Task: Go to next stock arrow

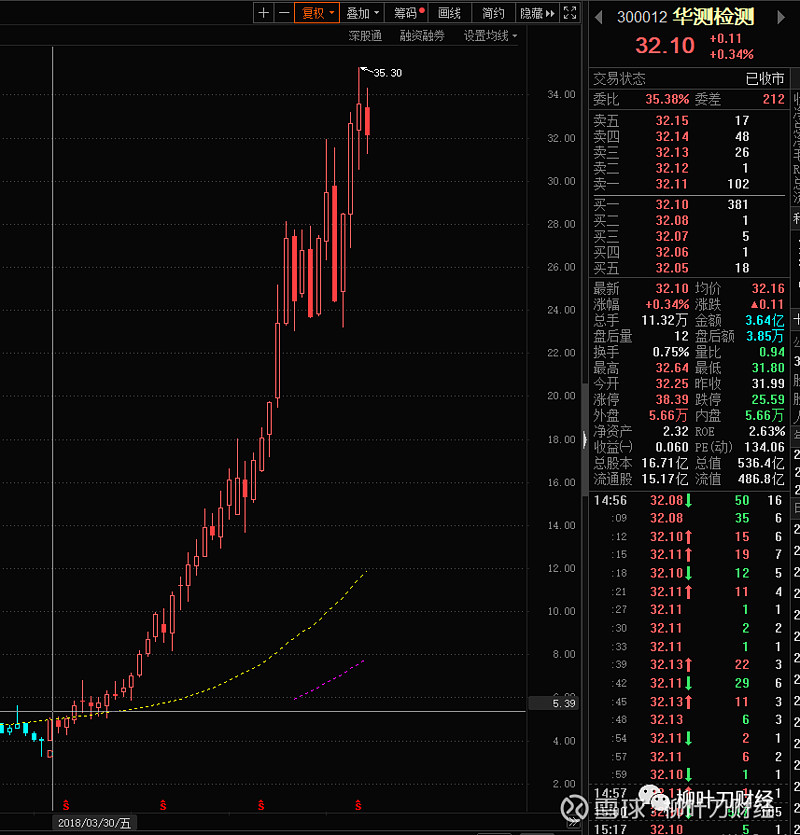Action: (781, 18)
